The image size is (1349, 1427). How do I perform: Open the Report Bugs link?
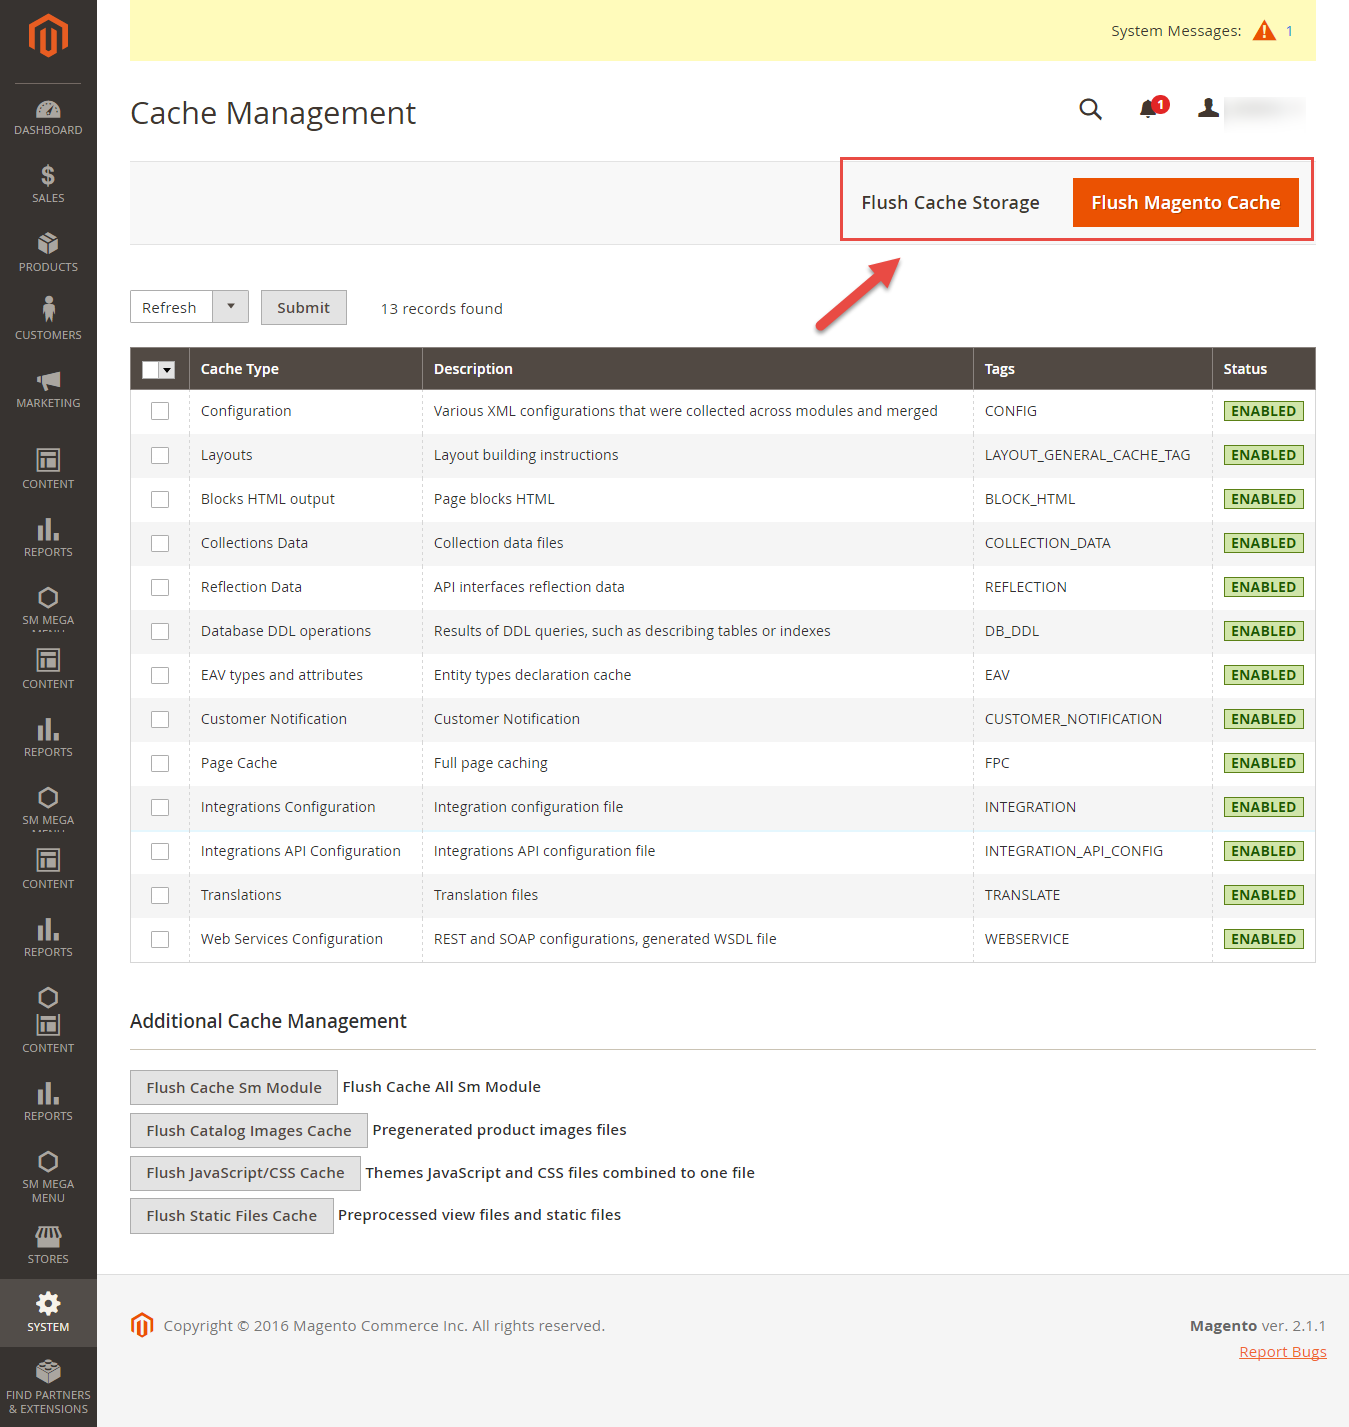(x=1283, y=1352)
